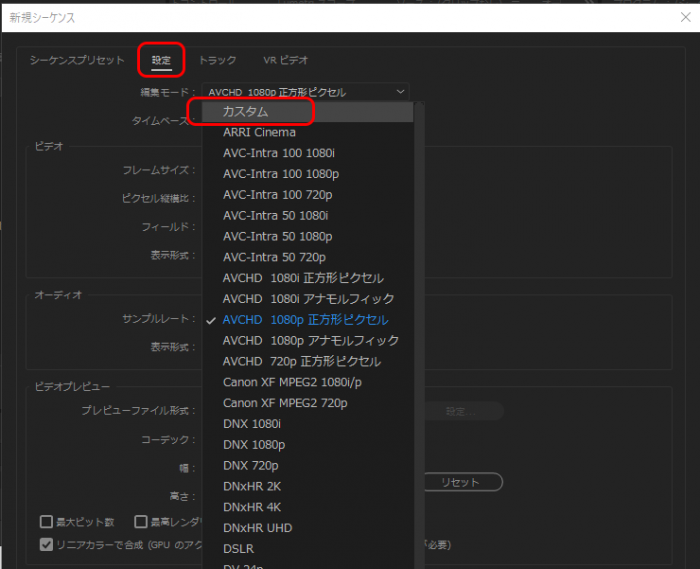
Task: Open the 設定 tab
Action: pos(161,60)
